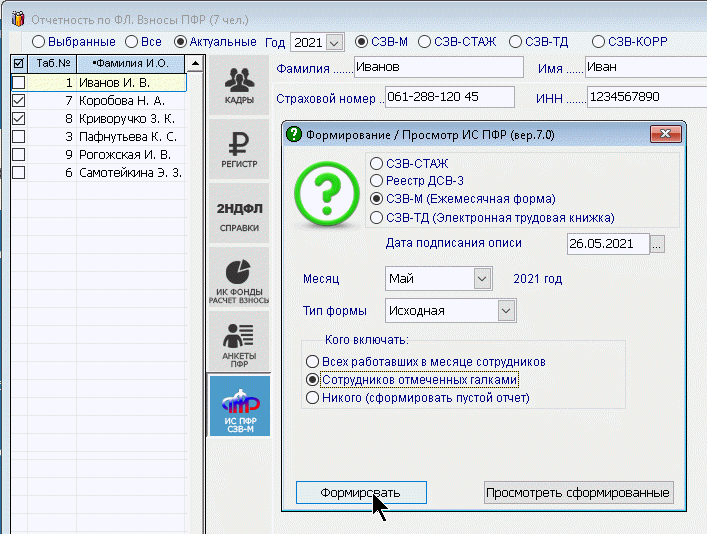Choose СЗВ-М (Ежемесячная форма) option
The height and width of the screenshot is (534, 707).
point(376,199)
